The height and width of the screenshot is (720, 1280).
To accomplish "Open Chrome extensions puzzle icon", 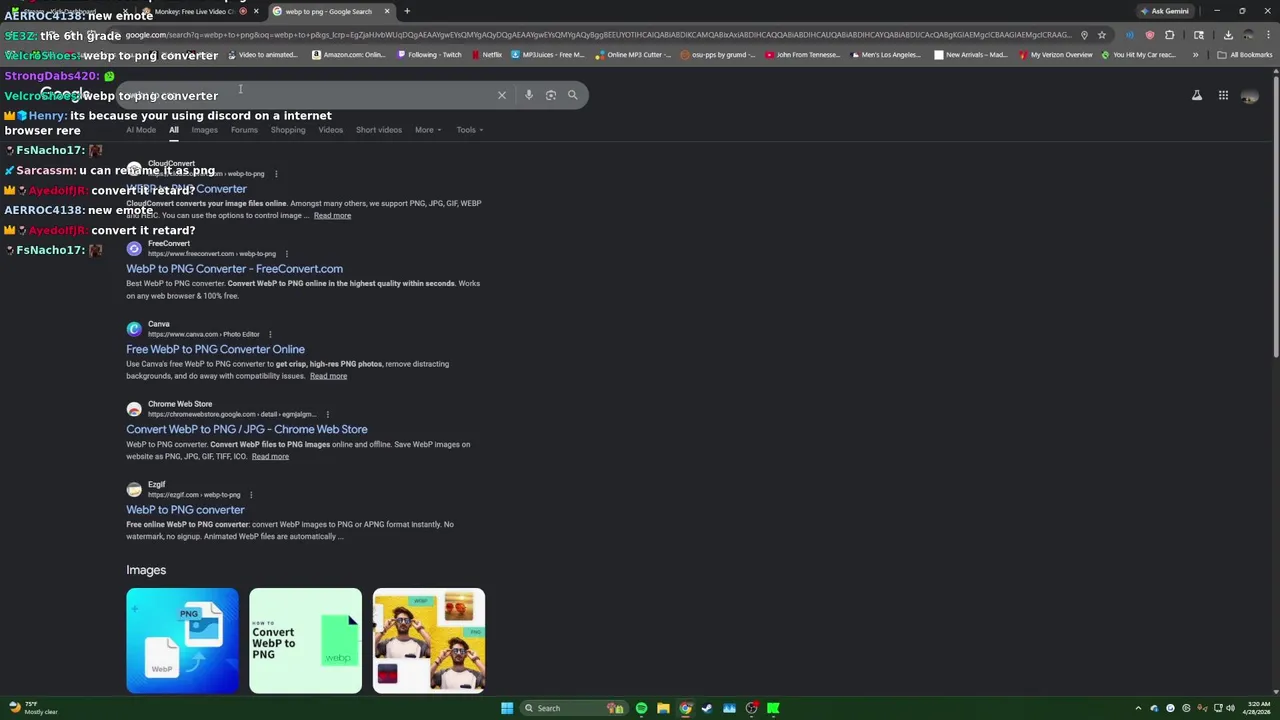I will [x=1170, y=35].
